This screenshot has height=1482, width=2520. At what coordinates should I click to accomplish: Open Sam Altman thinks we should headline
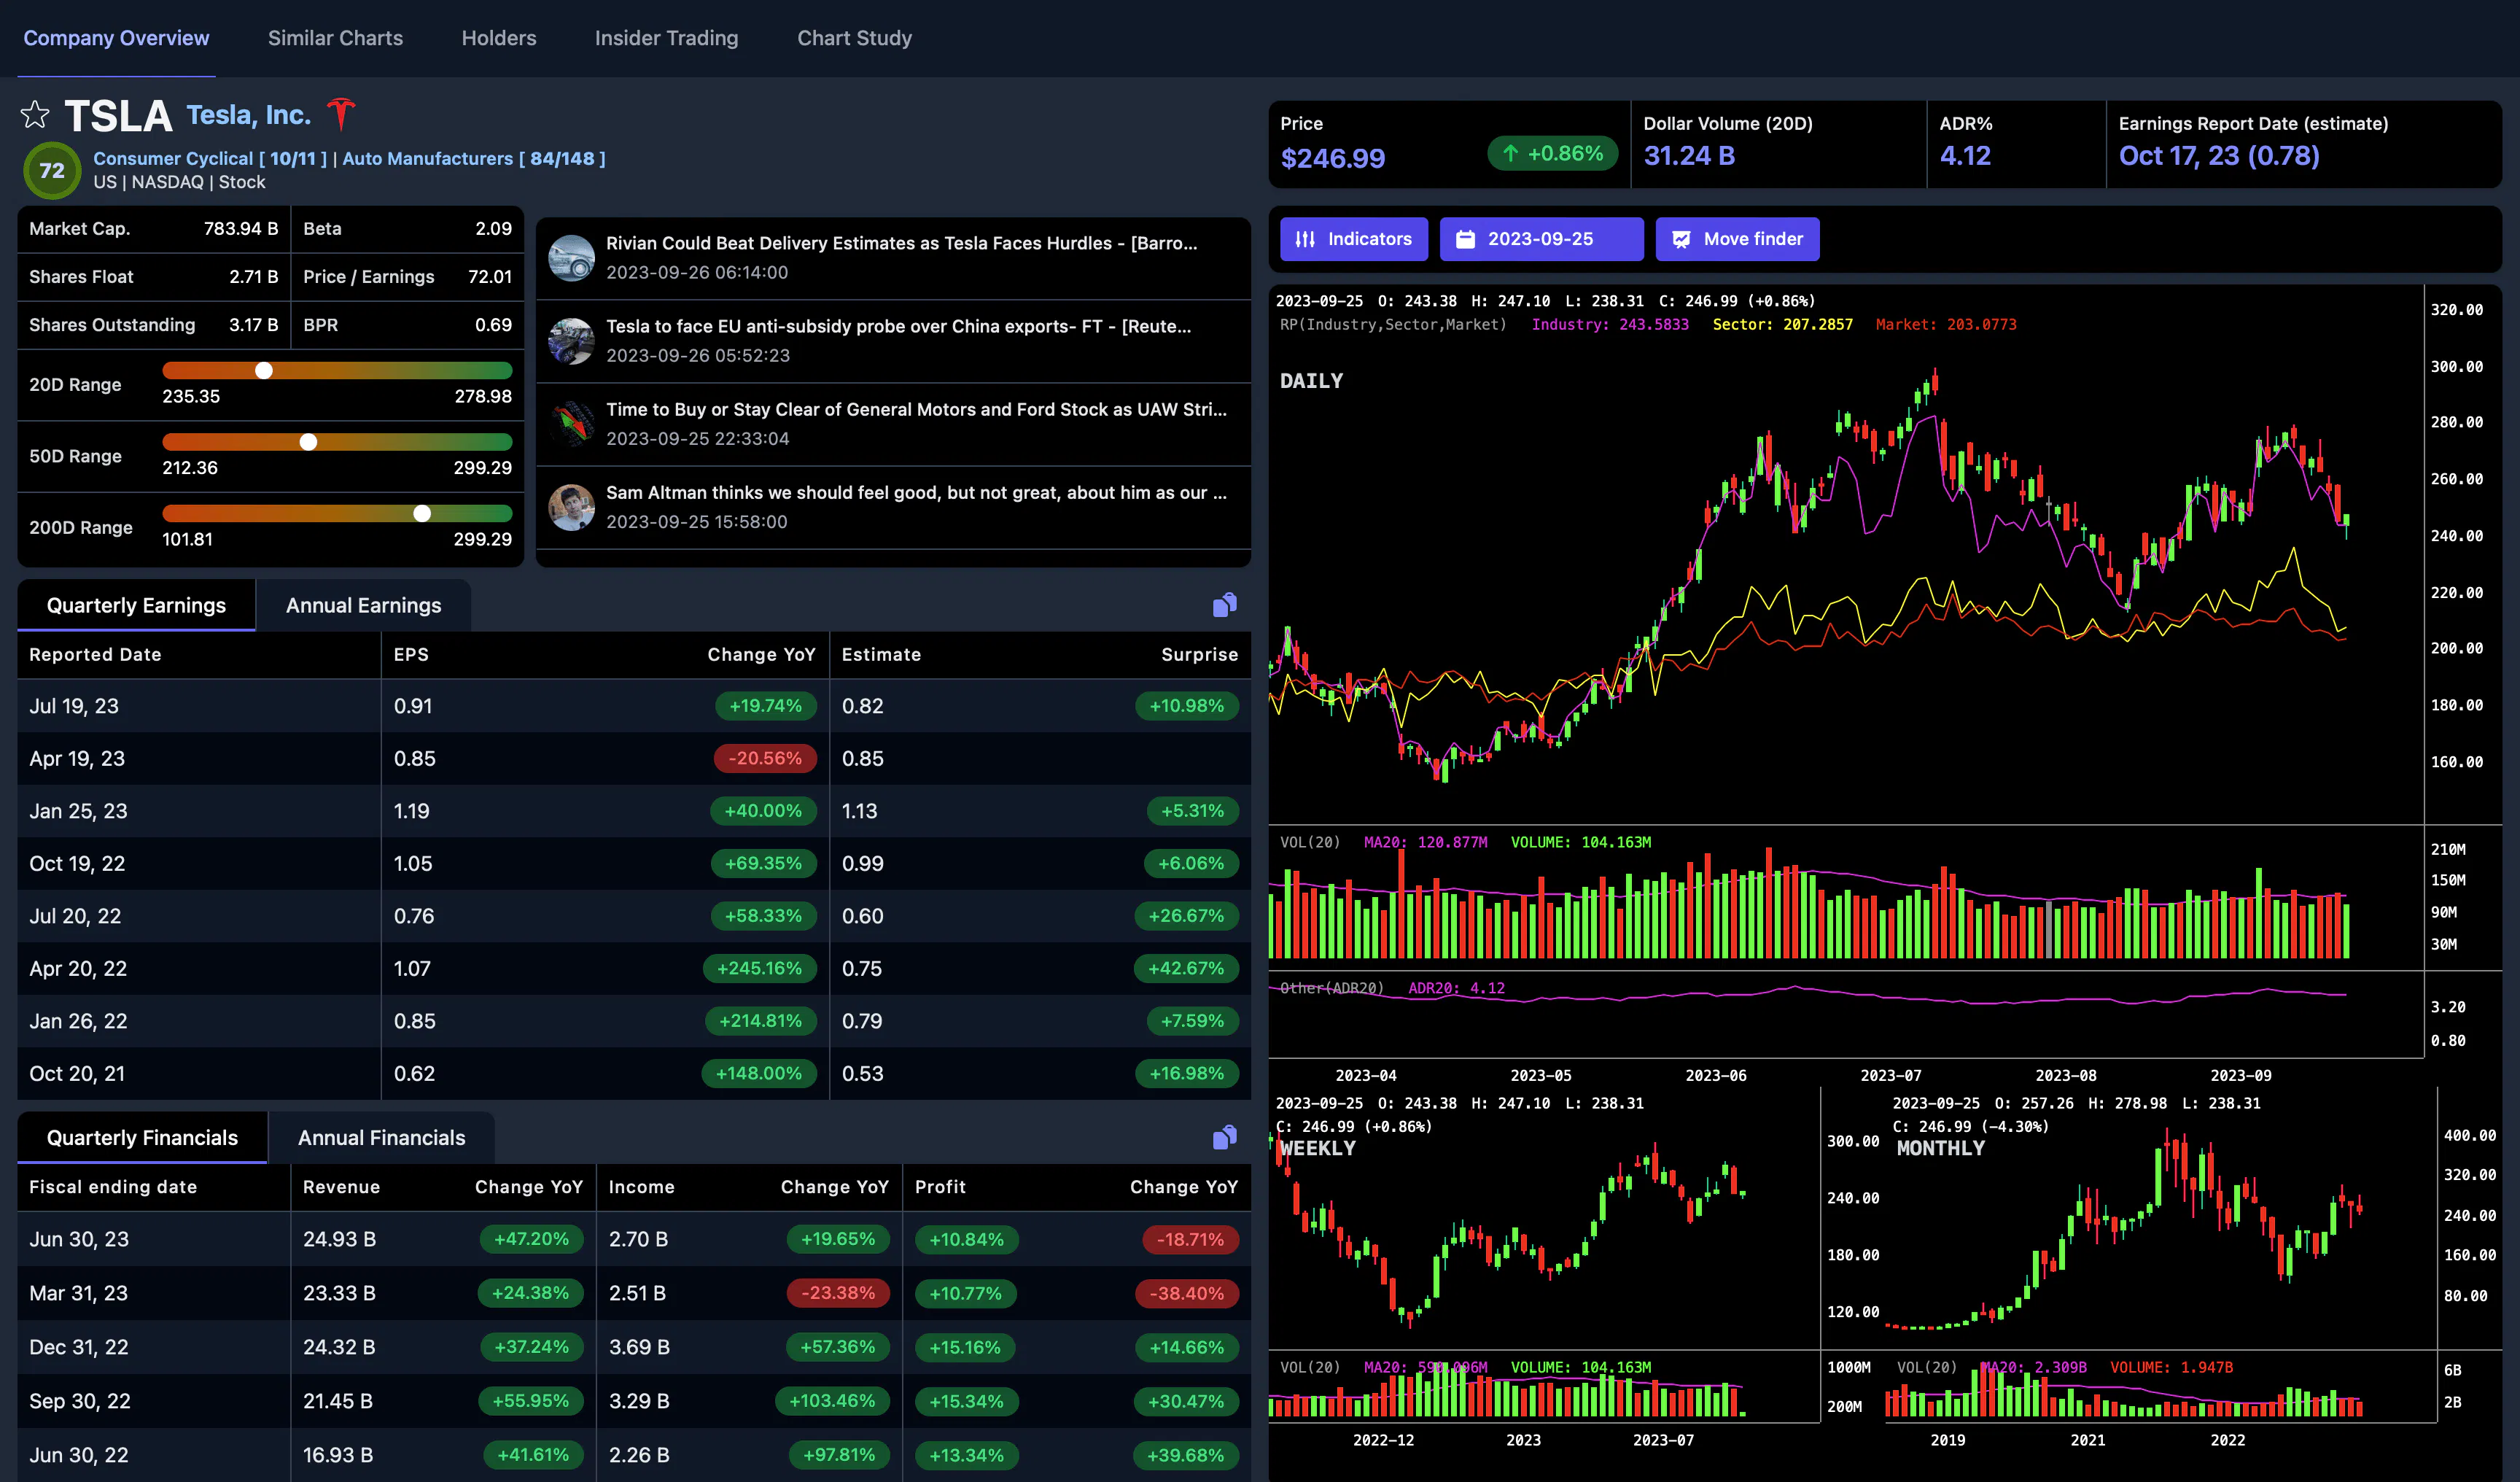pyautogui.click(x=916, y=492)
